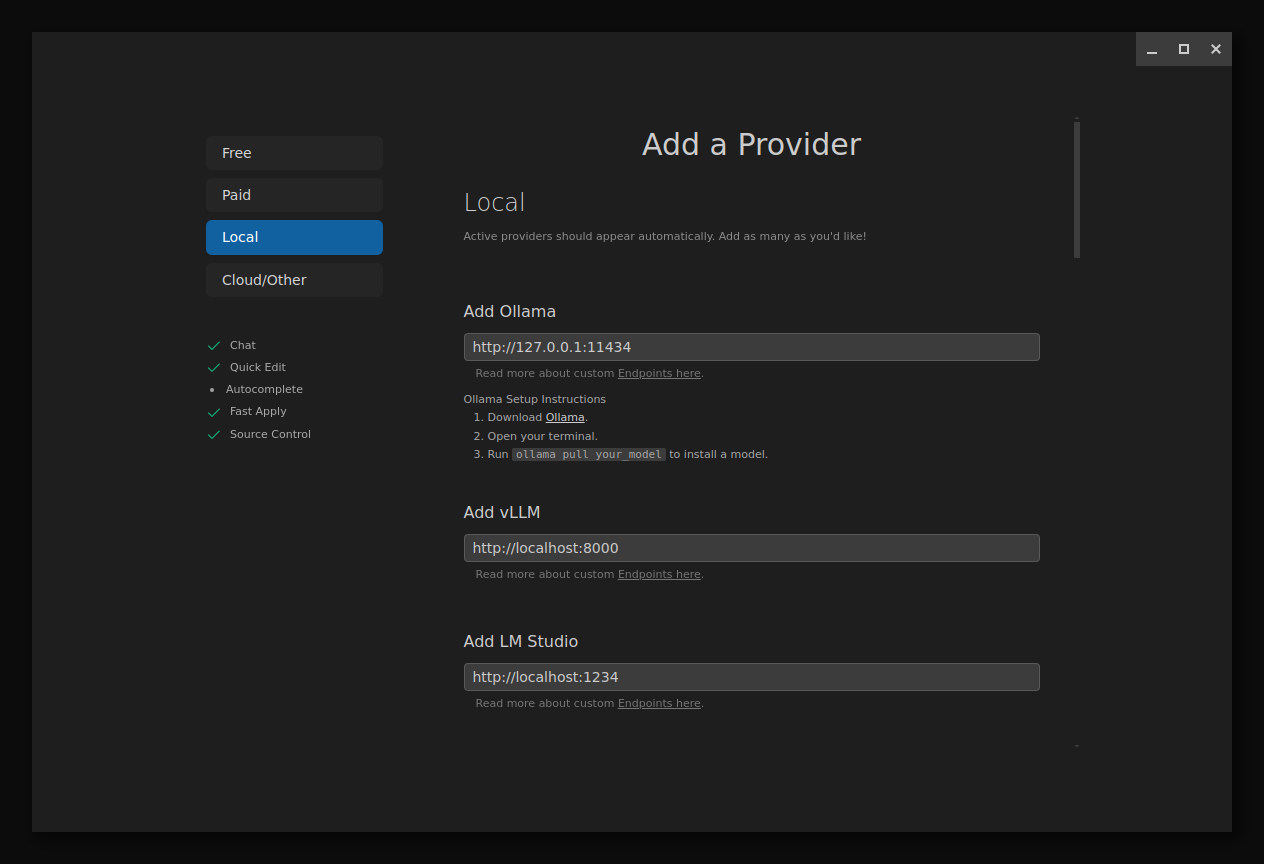Select the Paid provider tab
The width and height of the screenshot is (1264, 864).
point(294,195)
